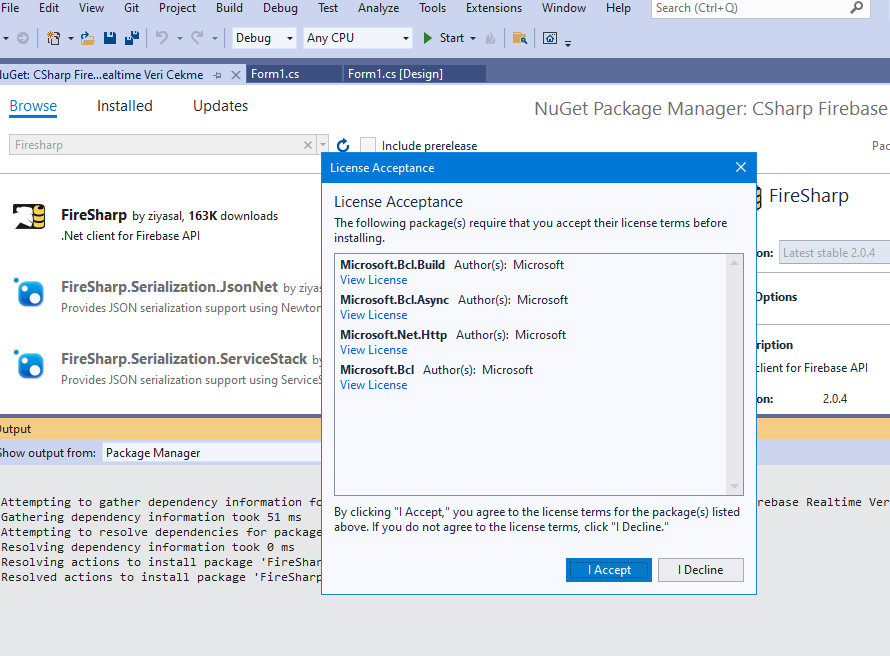Image resolution: width=890 pixels, height=656 pixels.
Task: Select the FireSharp.Serialization.ServiceStack package name
Action: (184, 359)
